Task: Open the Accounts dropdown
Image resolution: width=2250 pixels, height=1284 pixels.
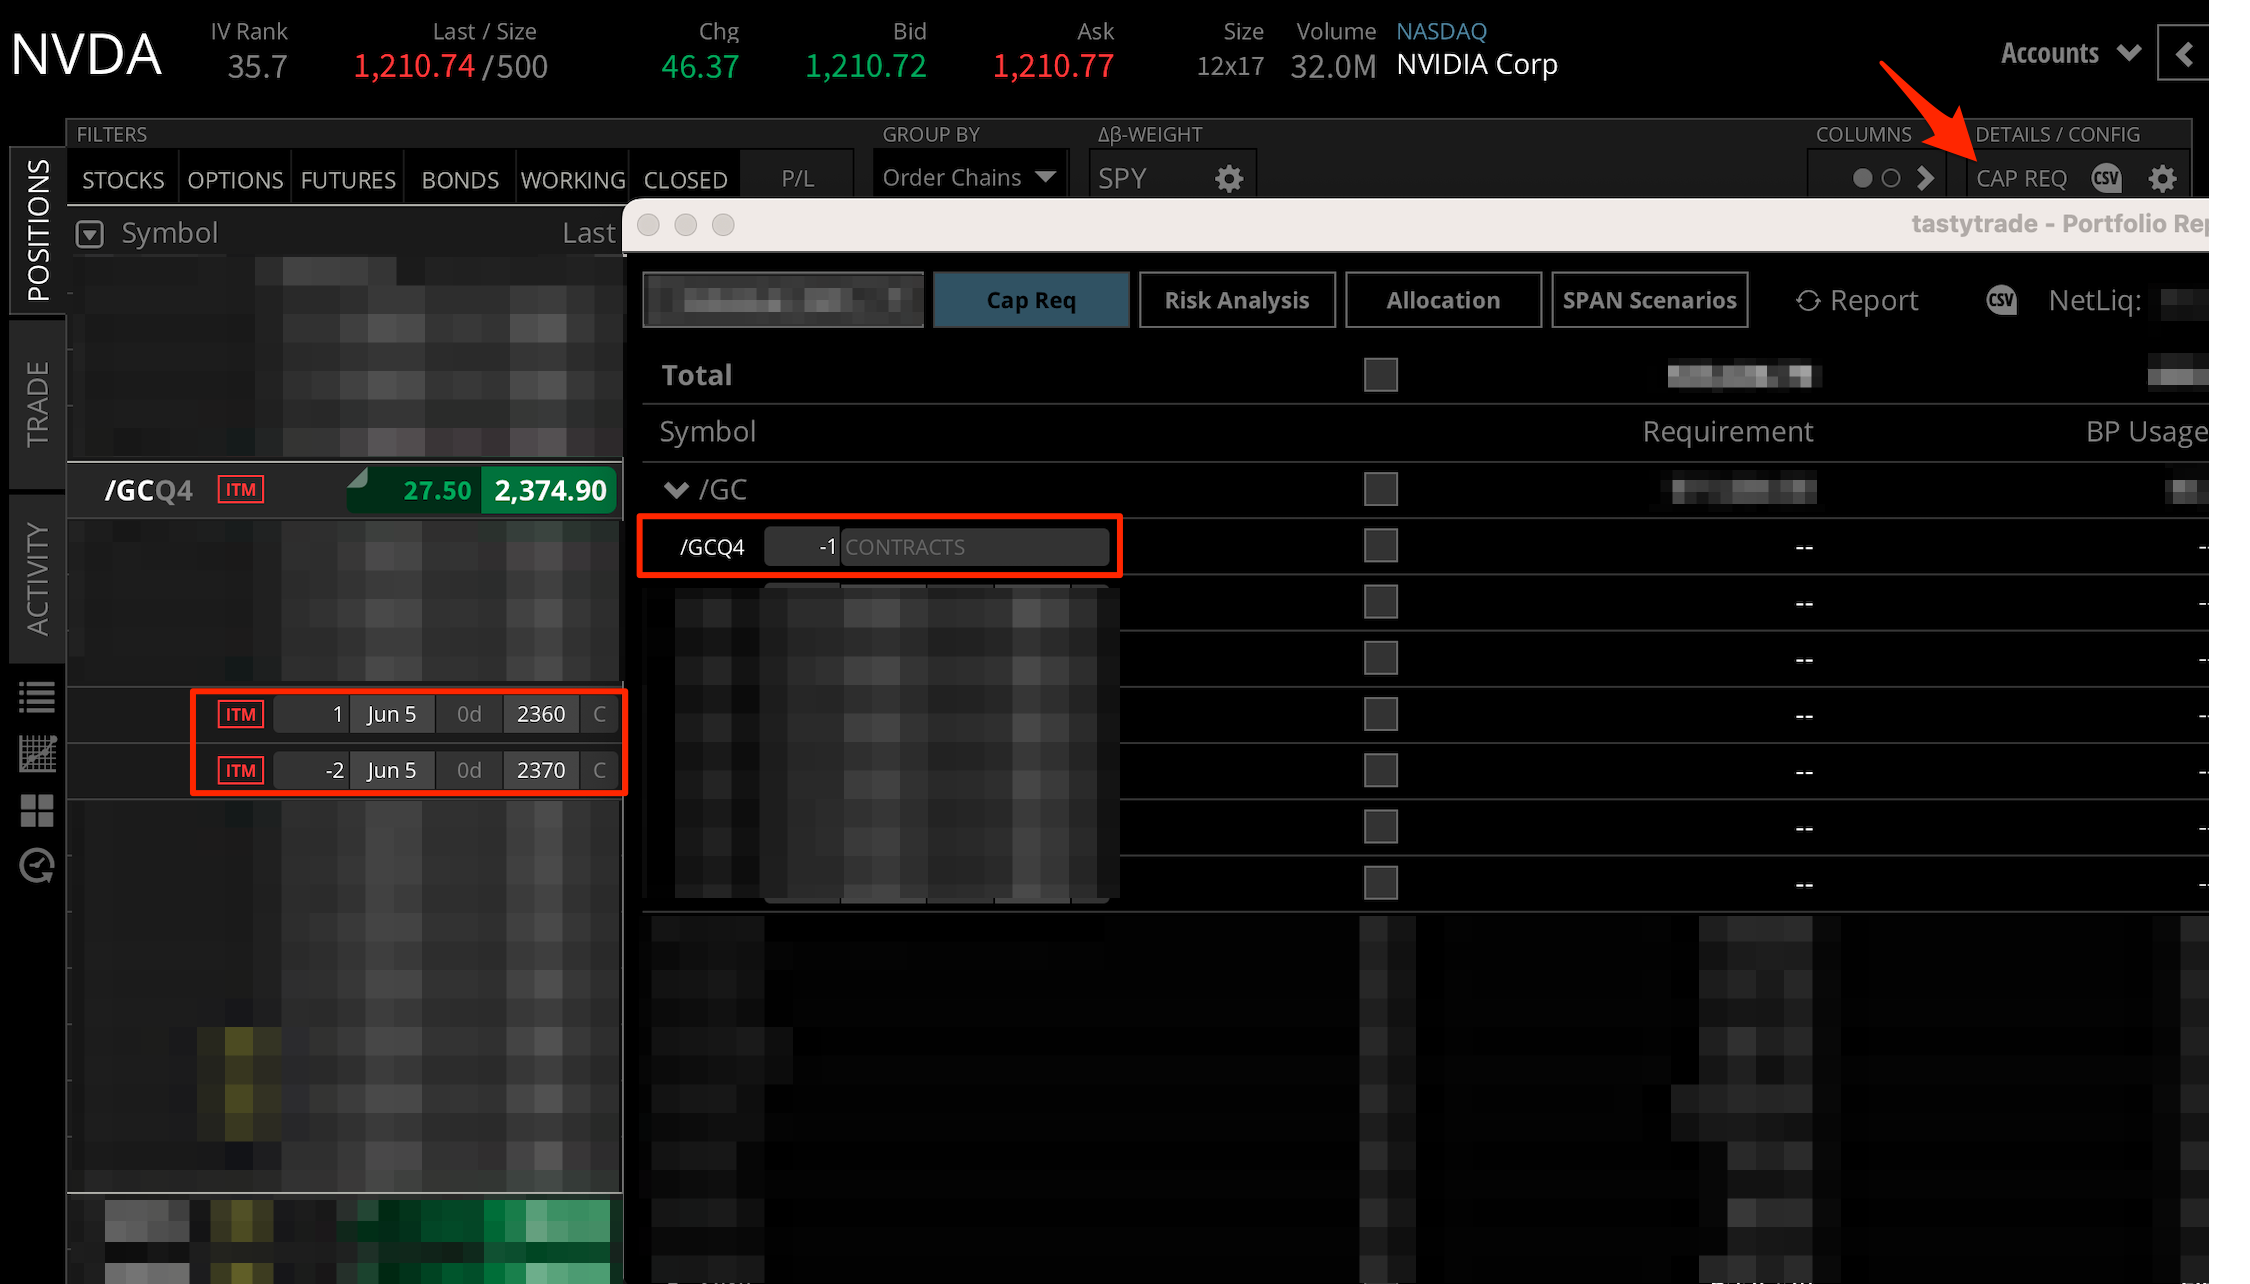Action: tap(2069, 53)
